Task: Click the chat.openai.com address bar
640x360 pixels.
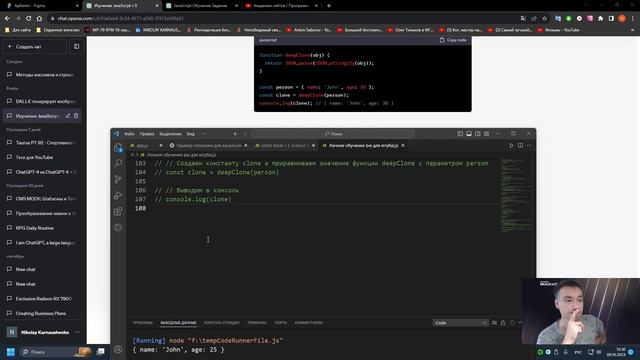Action: click(x=282, y=18)
